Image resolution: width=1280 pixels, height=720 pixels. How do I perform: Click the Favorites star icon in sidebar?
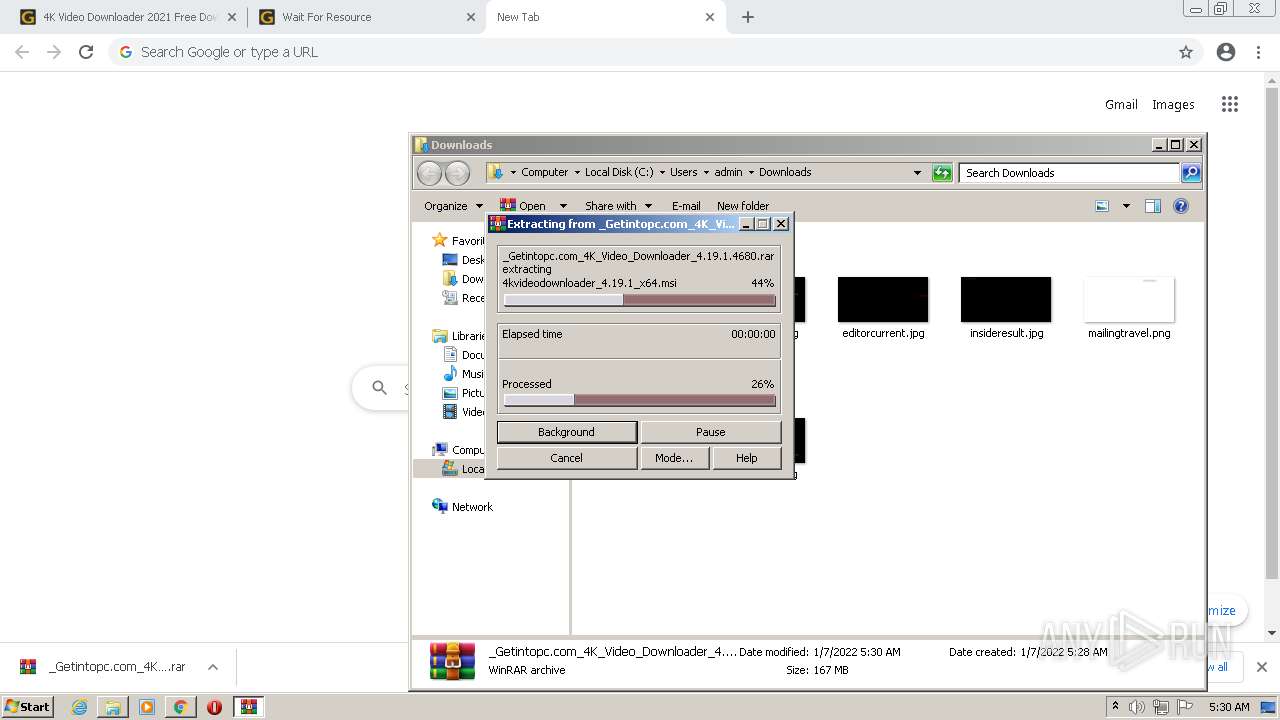[439, 240]
